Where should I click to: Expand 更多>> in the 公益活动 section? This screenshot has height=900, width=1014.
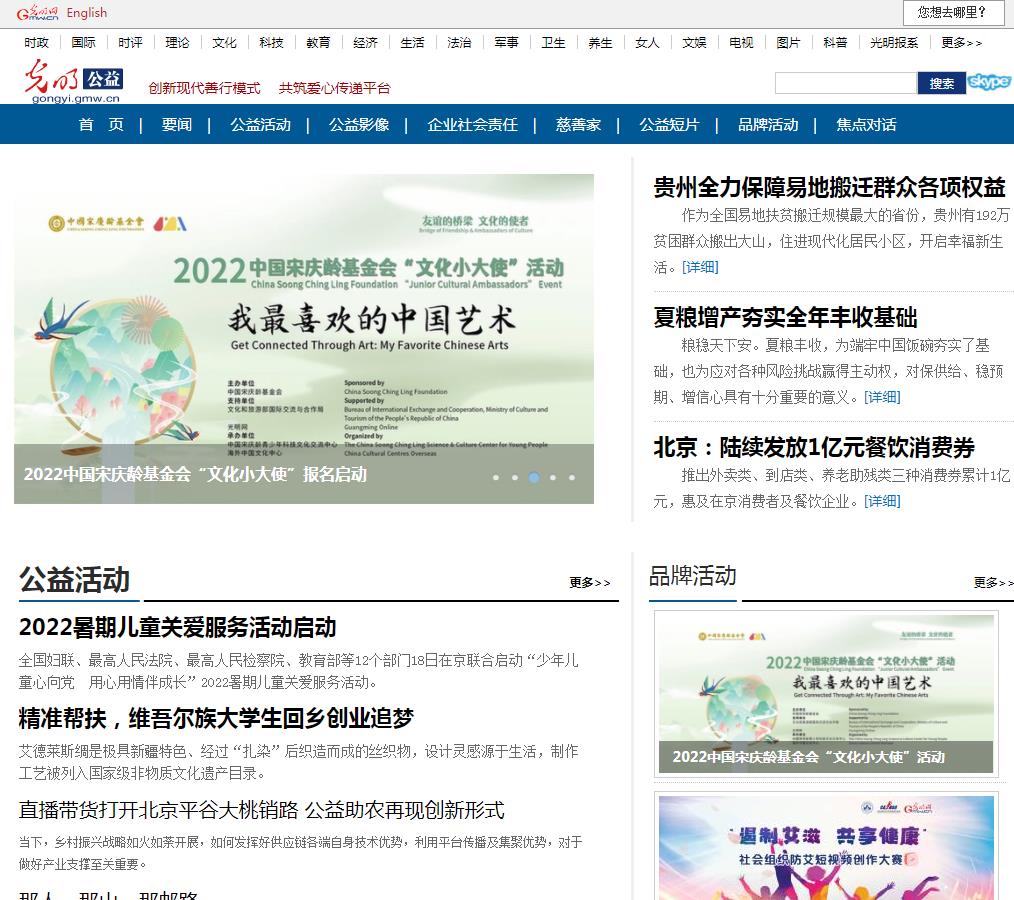589,583
